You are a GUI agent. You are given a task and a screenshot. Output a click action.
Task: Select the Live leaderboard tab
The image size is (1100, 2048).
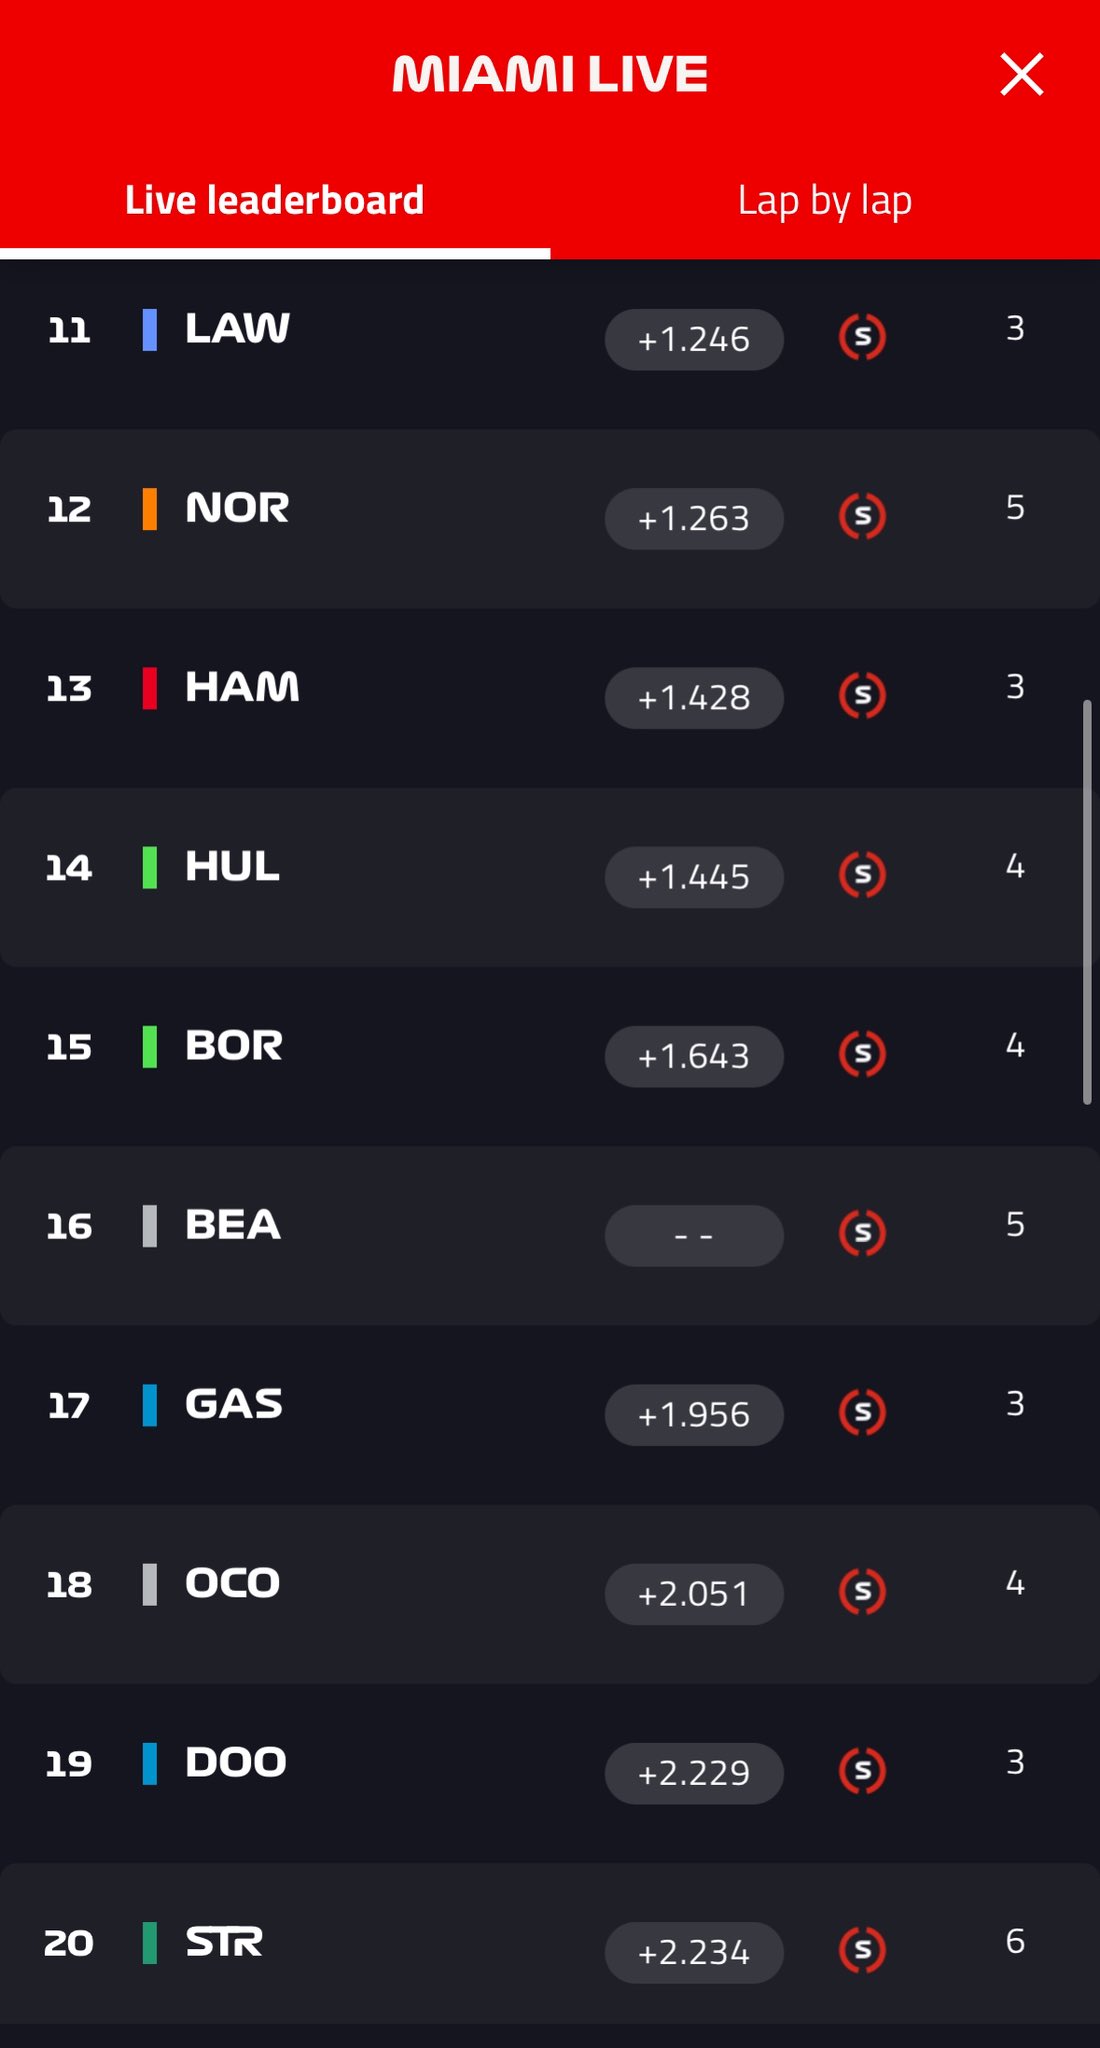275,201
